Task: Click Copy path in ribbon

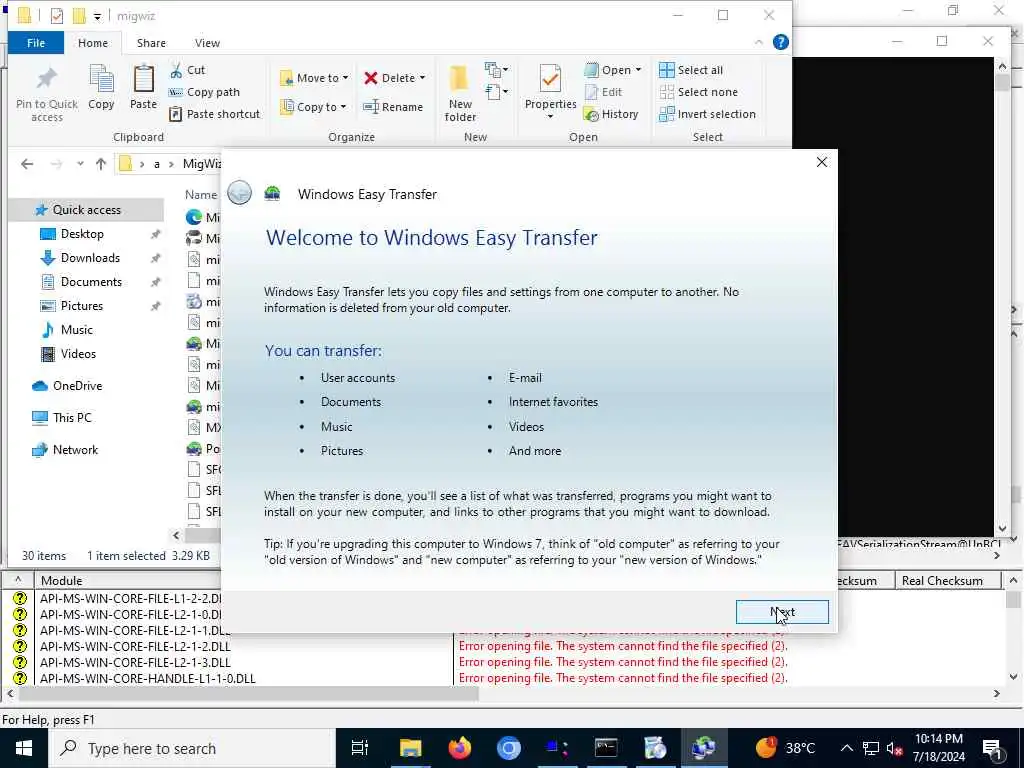Action: [x=204, y=92]
